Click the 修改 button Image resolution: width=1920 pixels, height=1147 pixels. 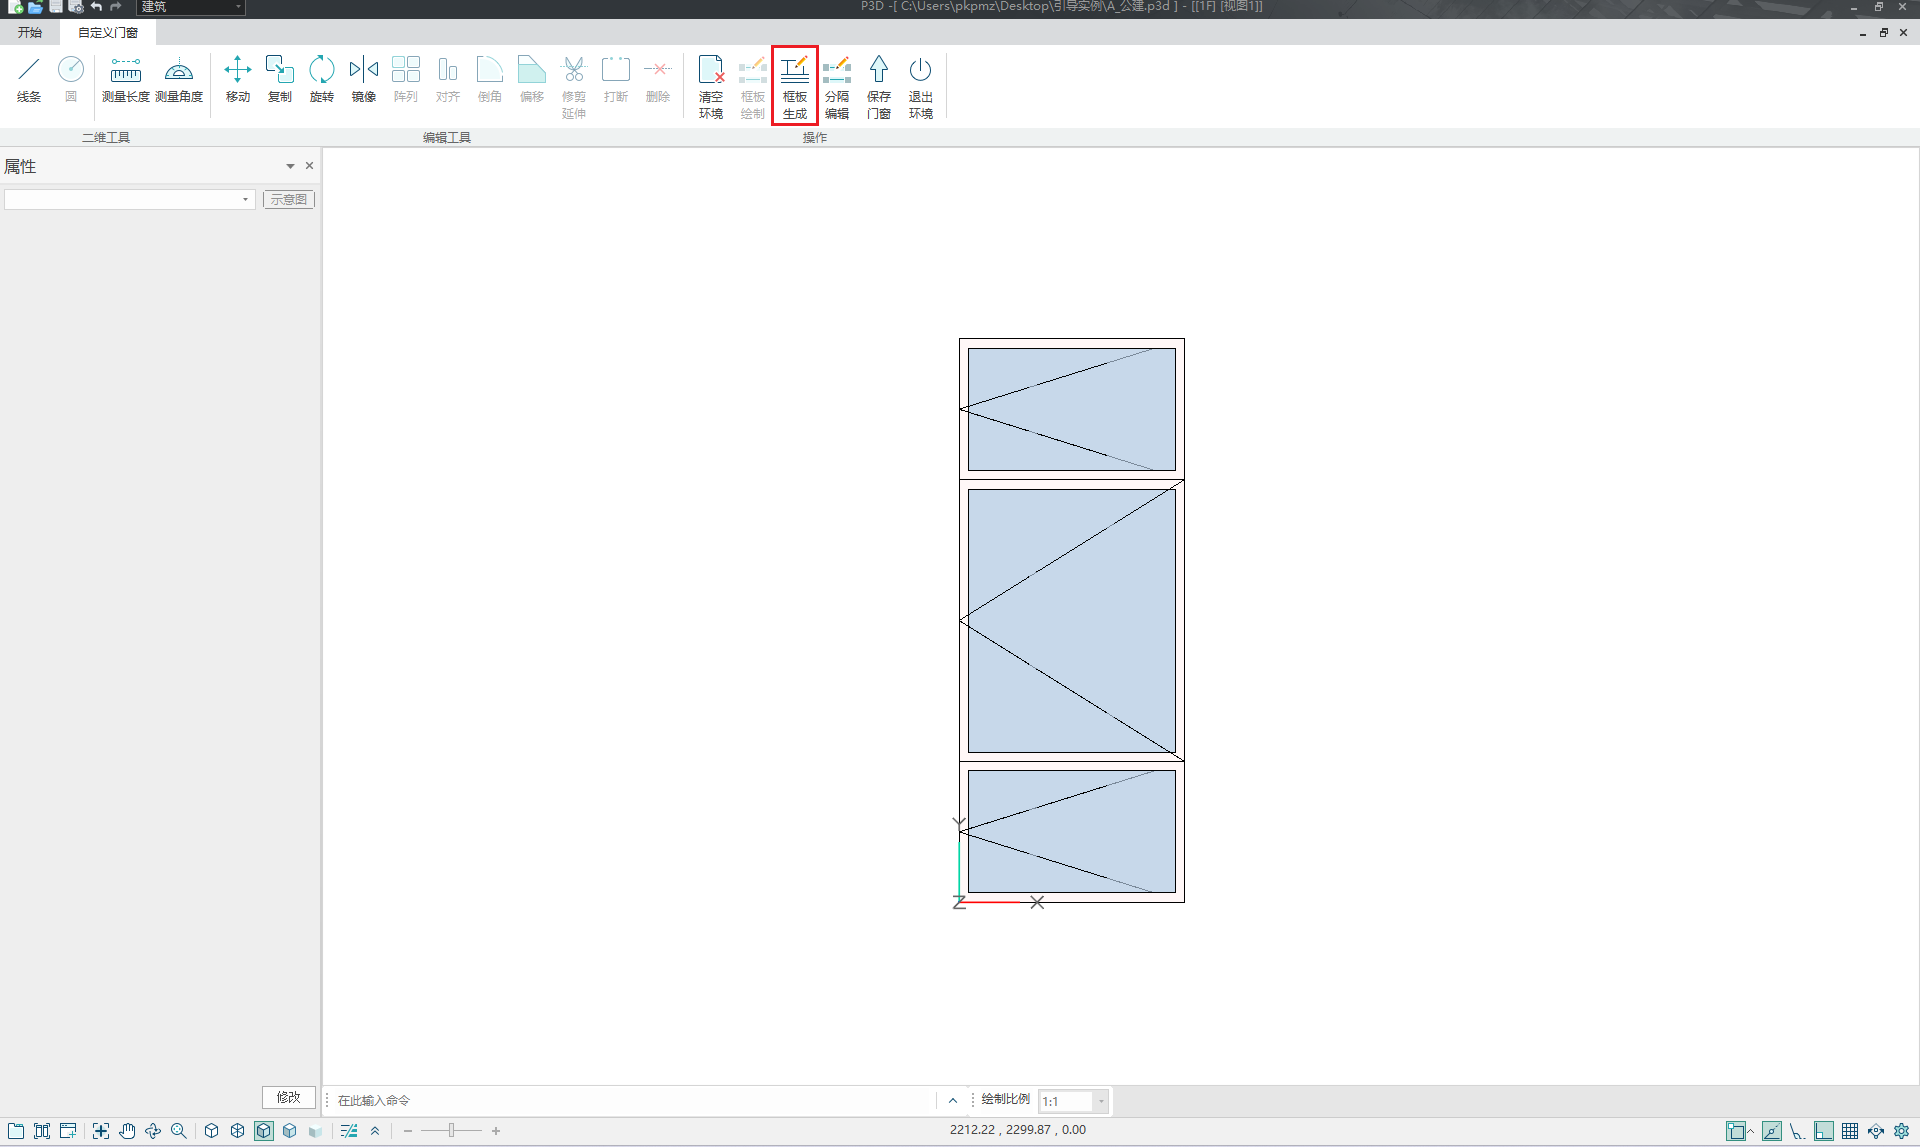click(289, 1097)
